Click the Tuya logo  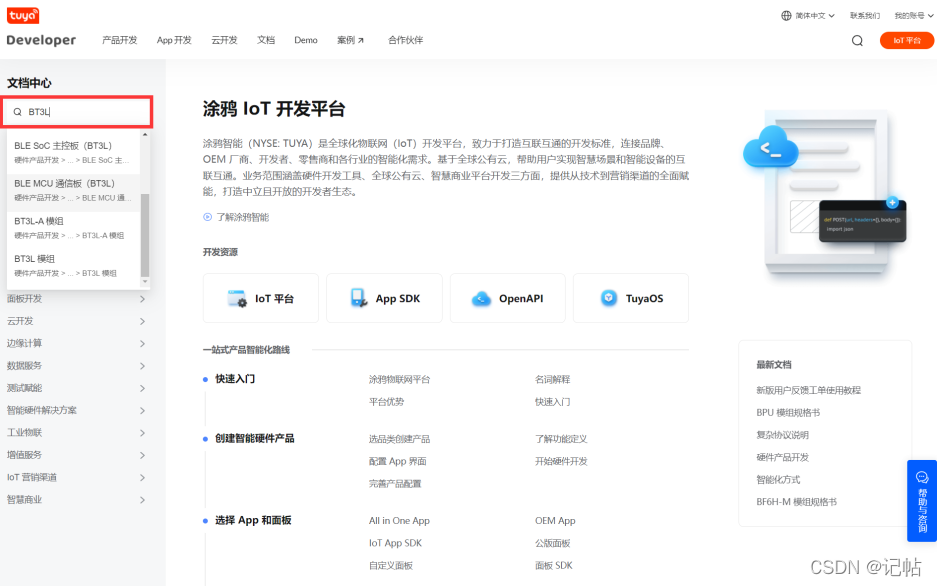tap(23, 16)
